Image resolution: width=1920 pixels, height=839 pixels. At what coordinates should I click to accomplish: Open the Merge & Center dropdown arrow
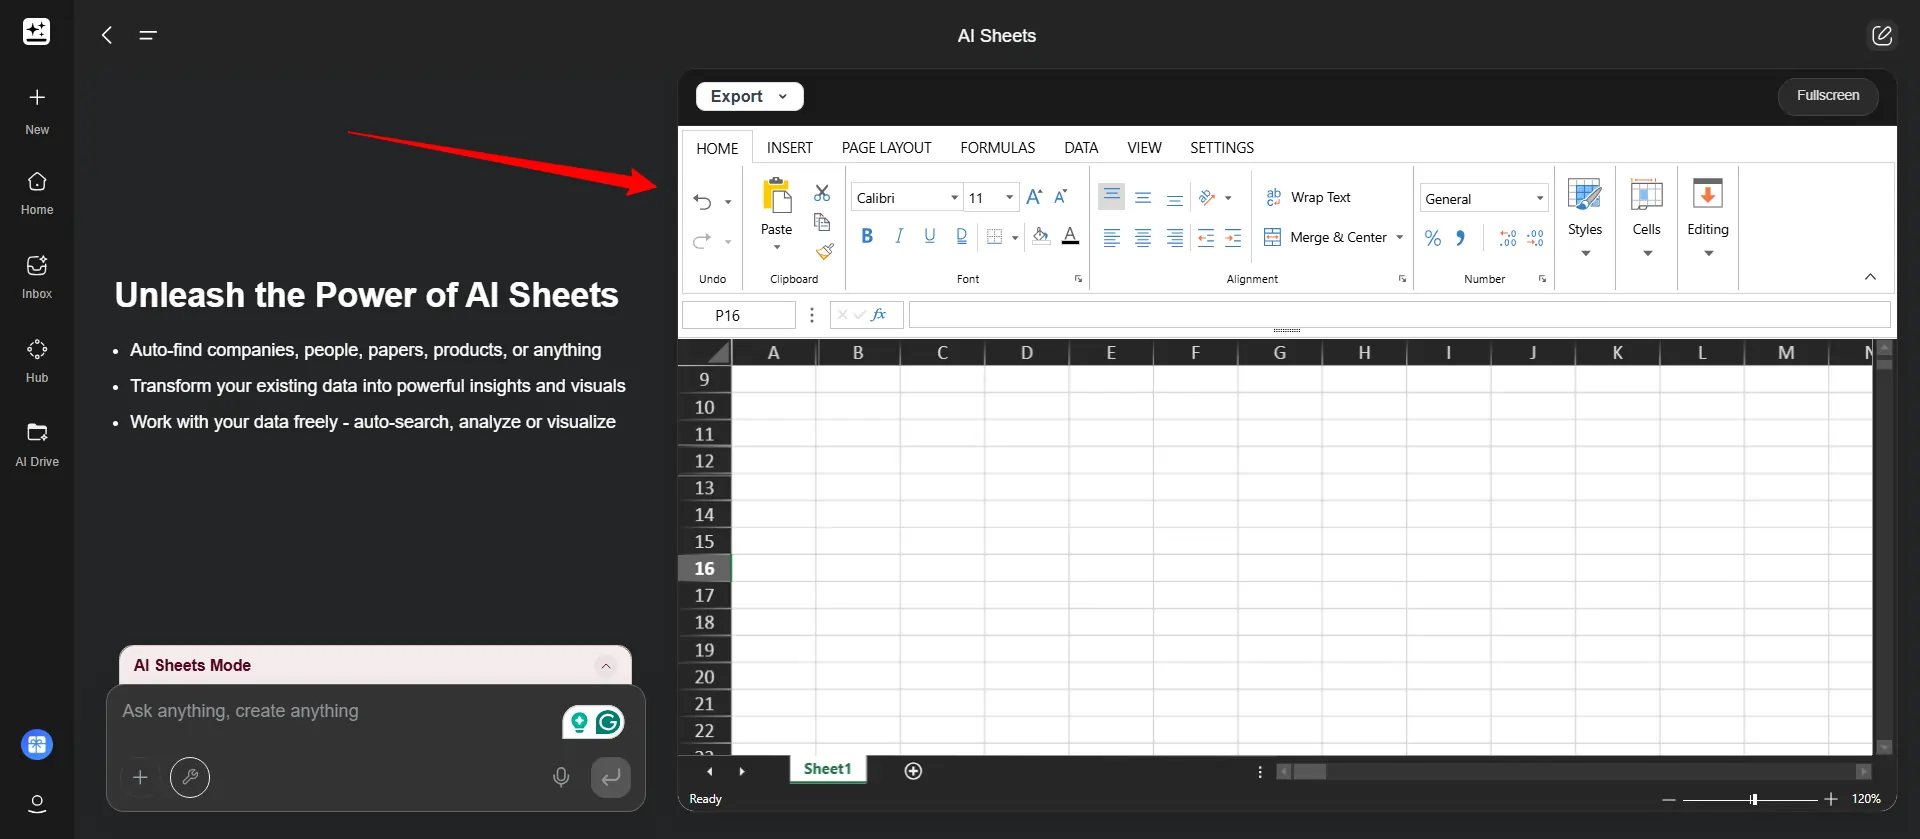pyautogui.click(x=1399, y=237)
